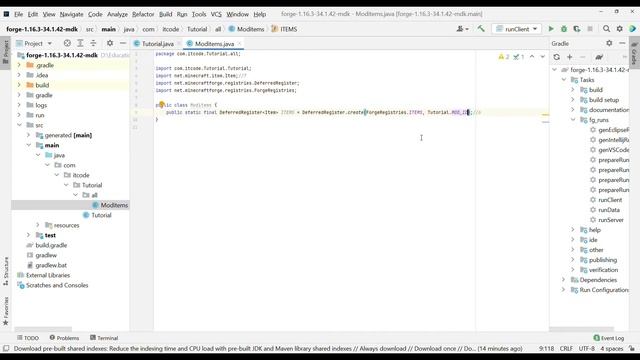Click the warnings indicator in editor
Screen dimensions: 640x360
504,57
